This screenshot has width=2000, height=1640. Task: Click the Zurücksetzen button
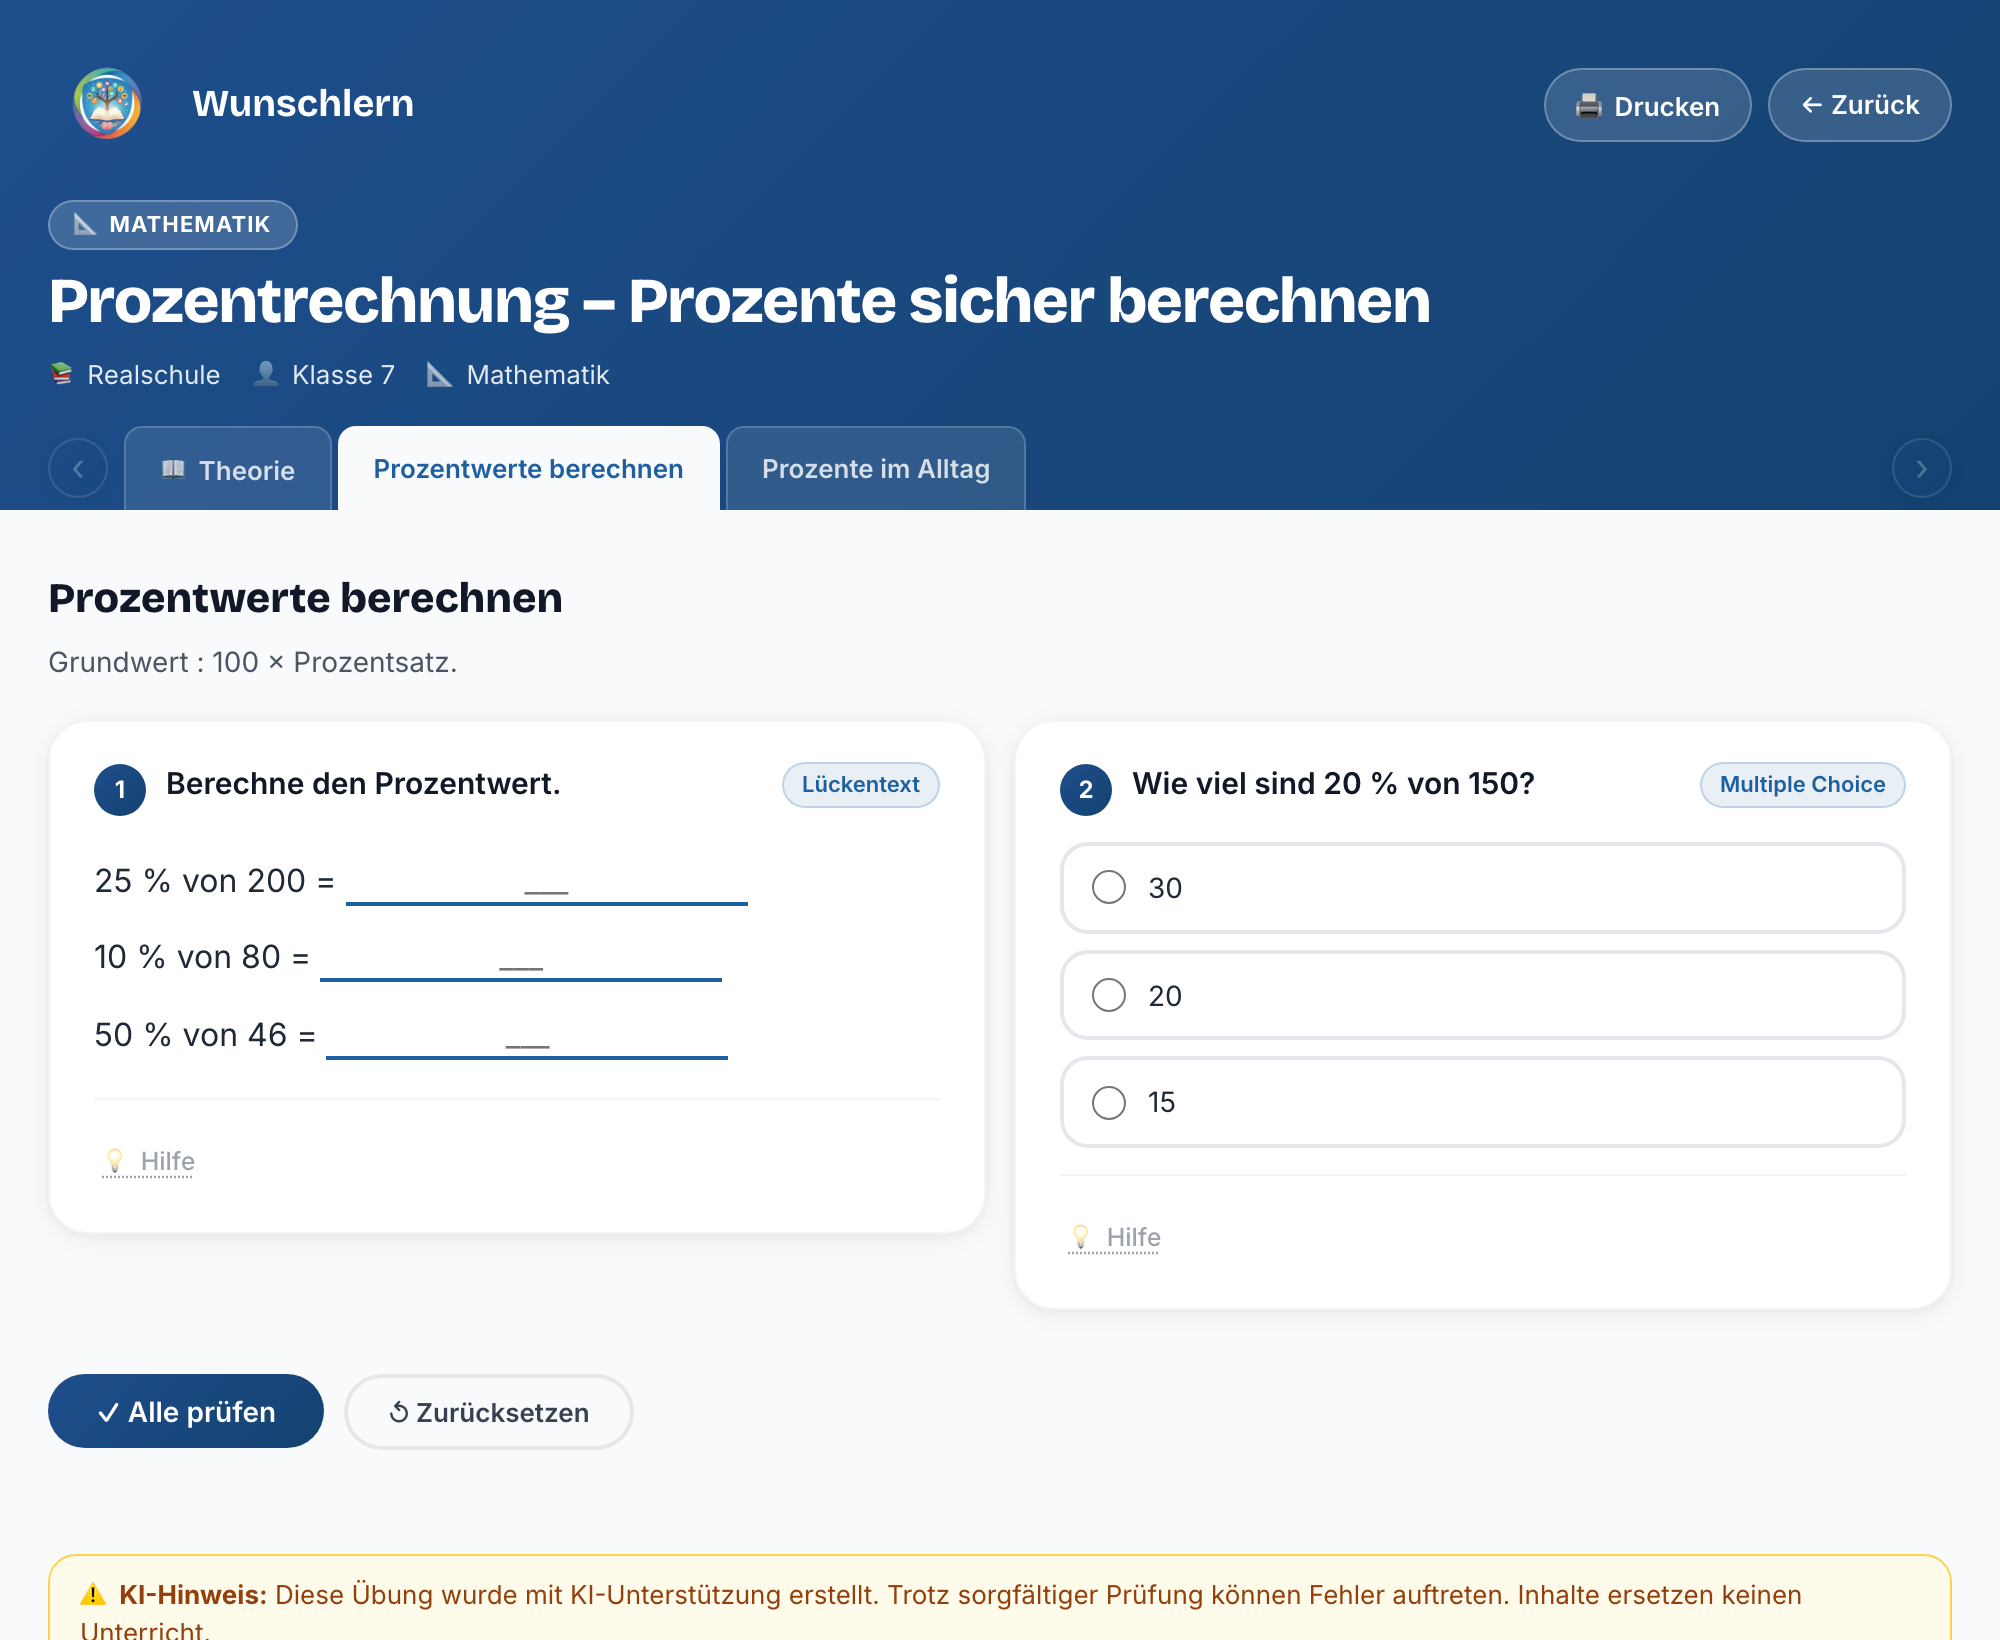(x=489, y=1411)
